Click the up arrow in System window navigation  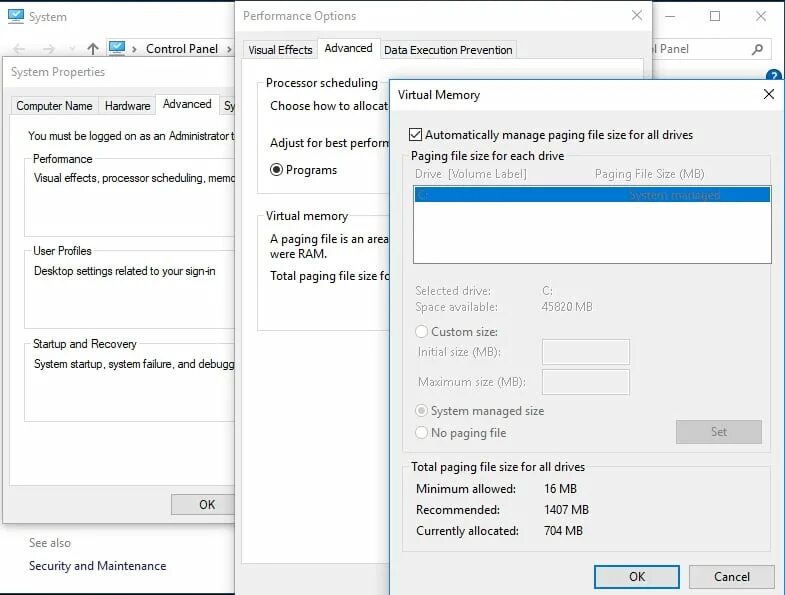tap(93, 49)
